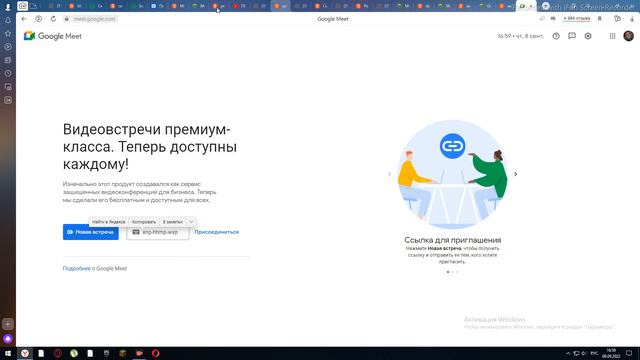Show the previous carousel slide arrow

pos(389,174)
